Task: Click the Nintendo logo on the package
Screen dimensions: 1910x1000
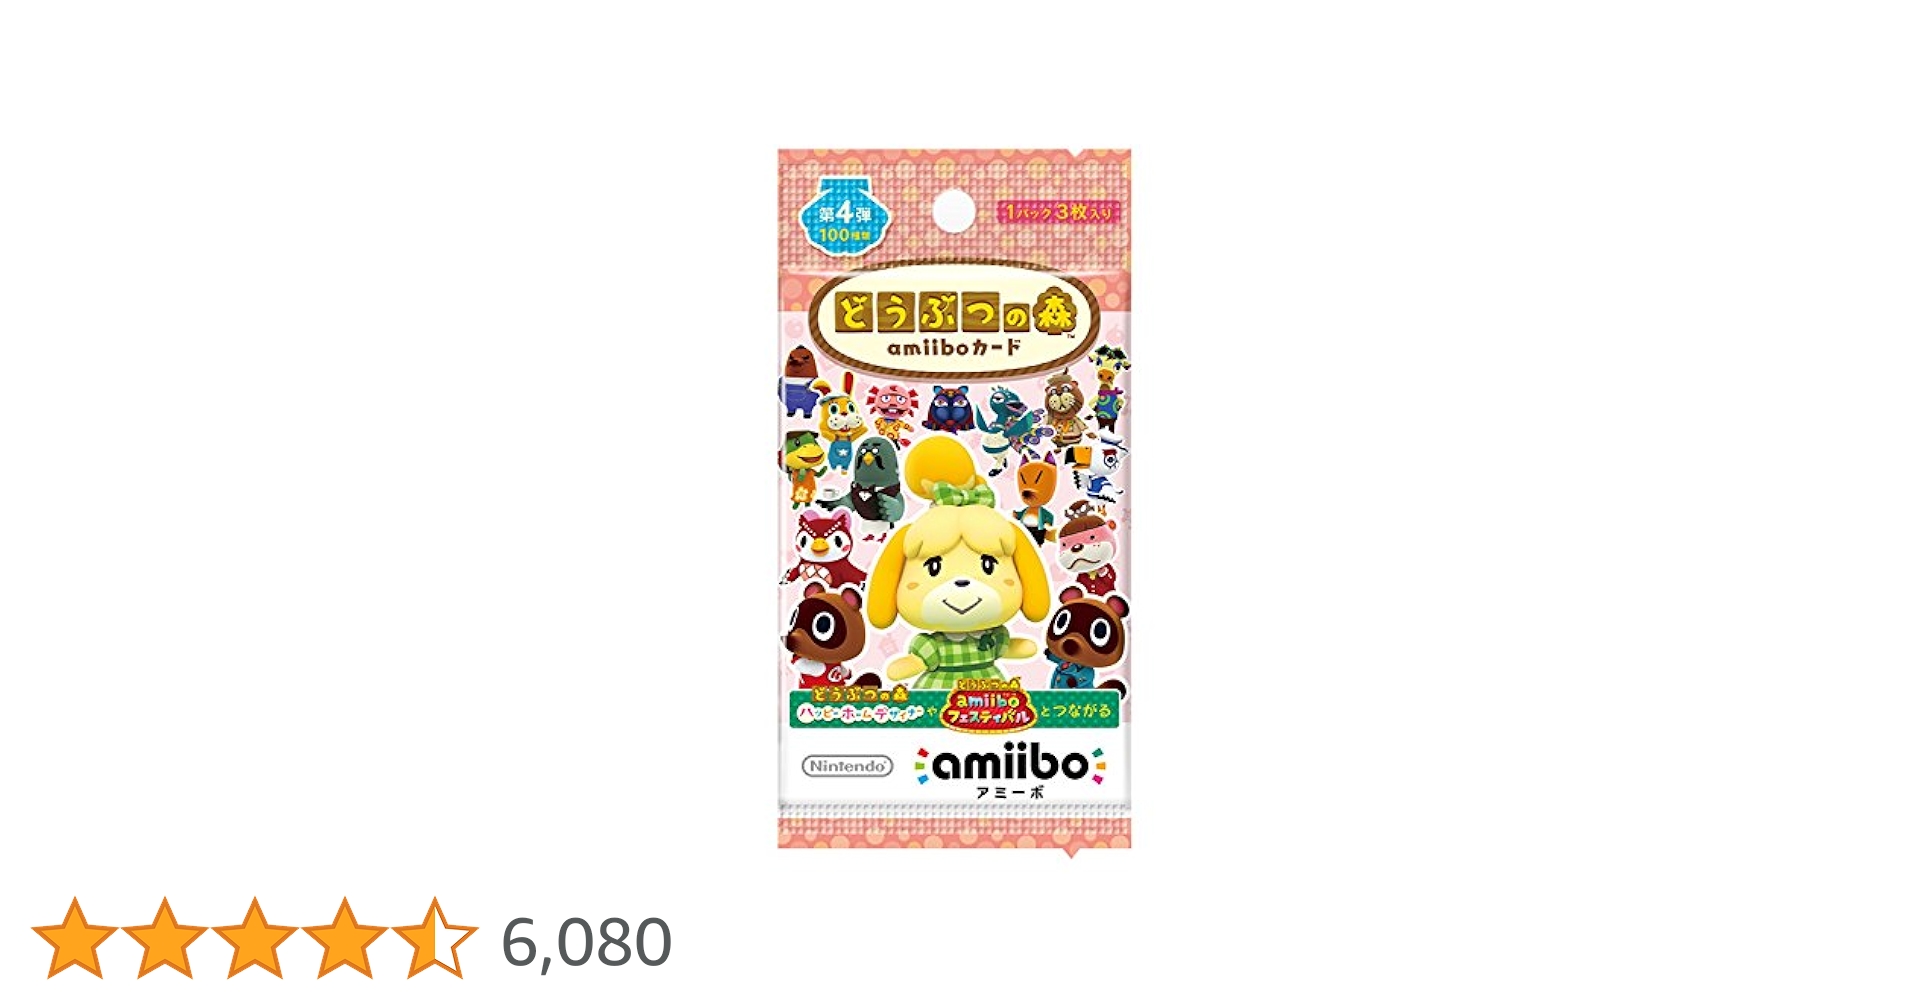Action: point(847,766)
